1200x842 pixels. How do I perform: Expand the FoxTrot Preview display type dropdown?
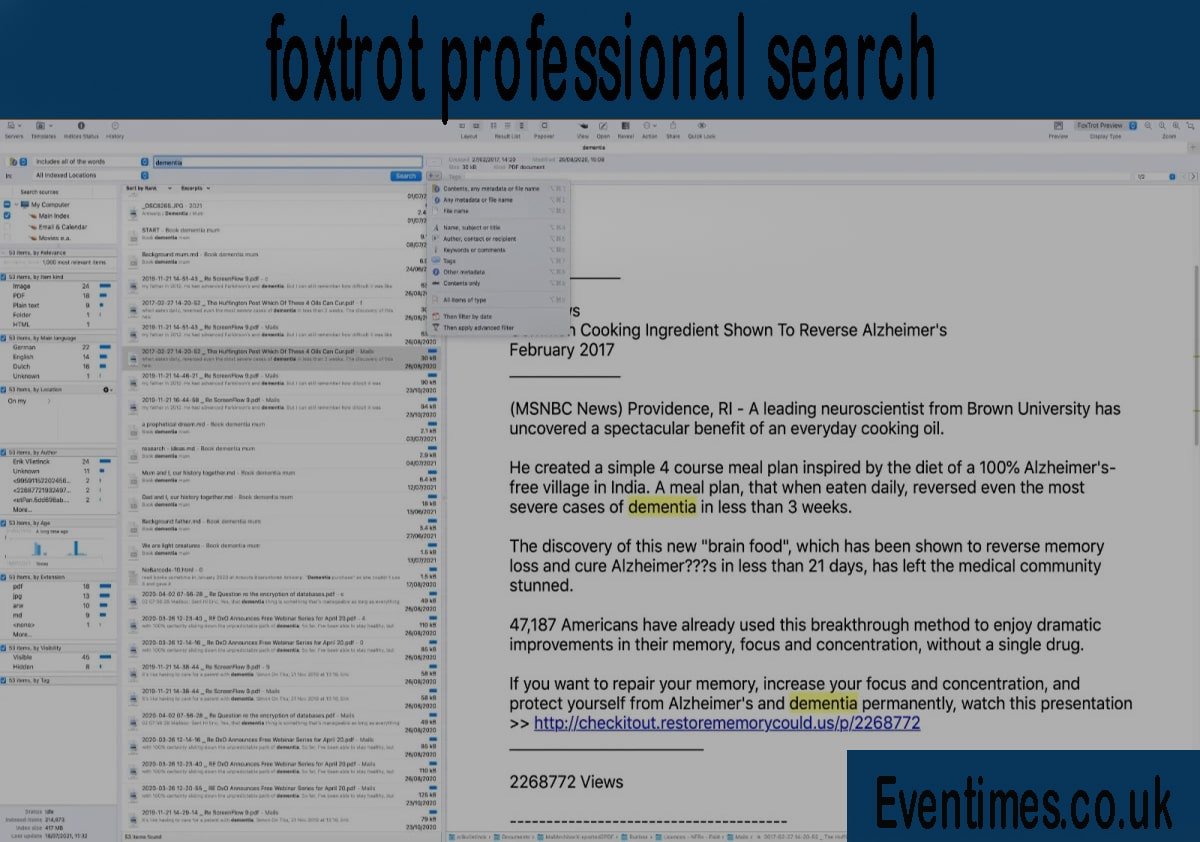[x=1133, y=126]
